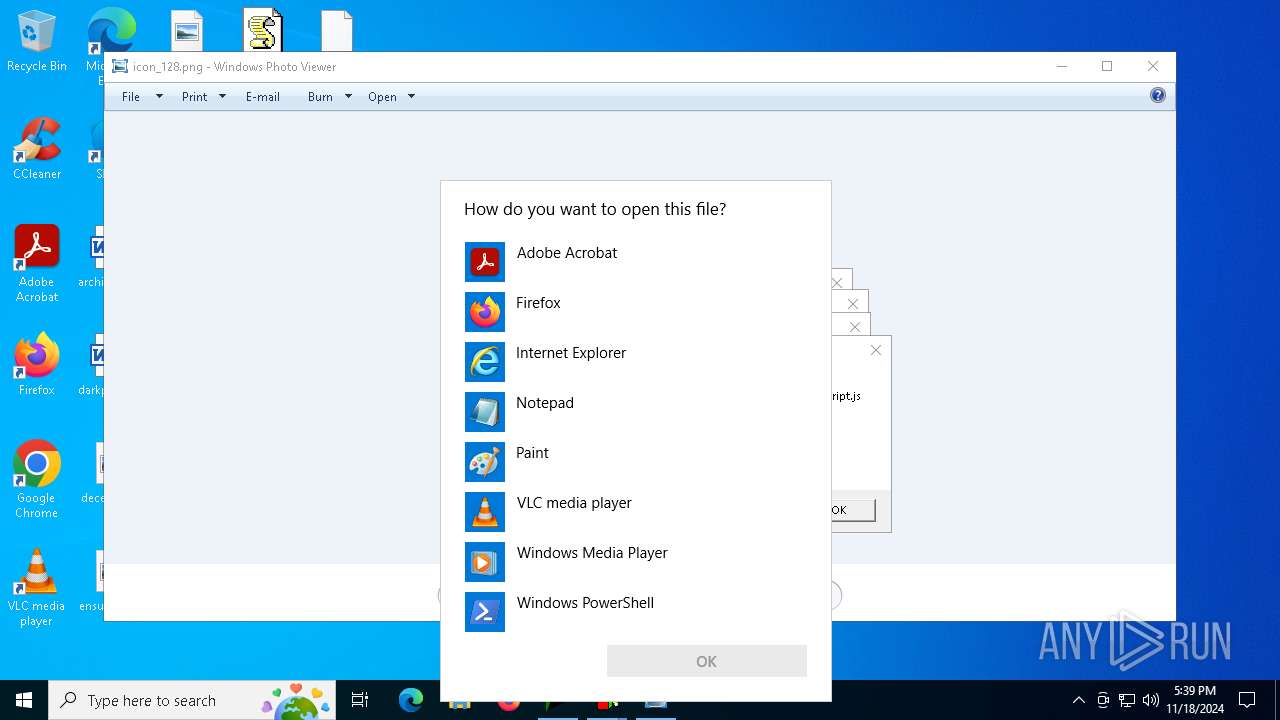Image resolution: width=1280 pixels, height=720 pixels.
Task: Select the Adobe Acrobat icon in the open-with list
Action: pyautogui.click(x=485, y=262)
